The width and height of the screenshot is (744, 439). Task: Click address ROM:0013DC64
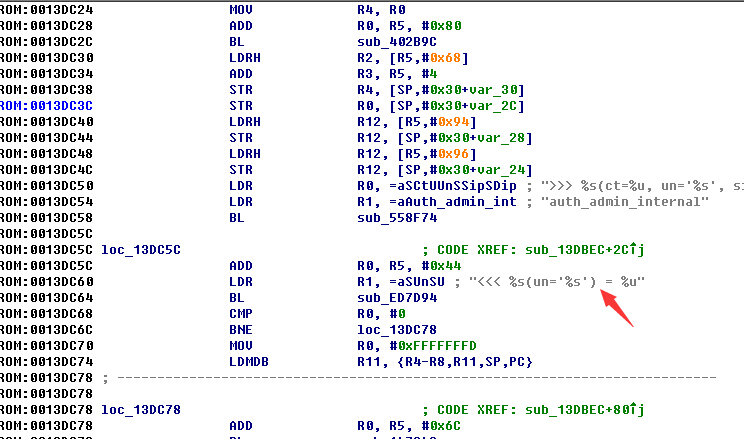click(x=46, y=298)
